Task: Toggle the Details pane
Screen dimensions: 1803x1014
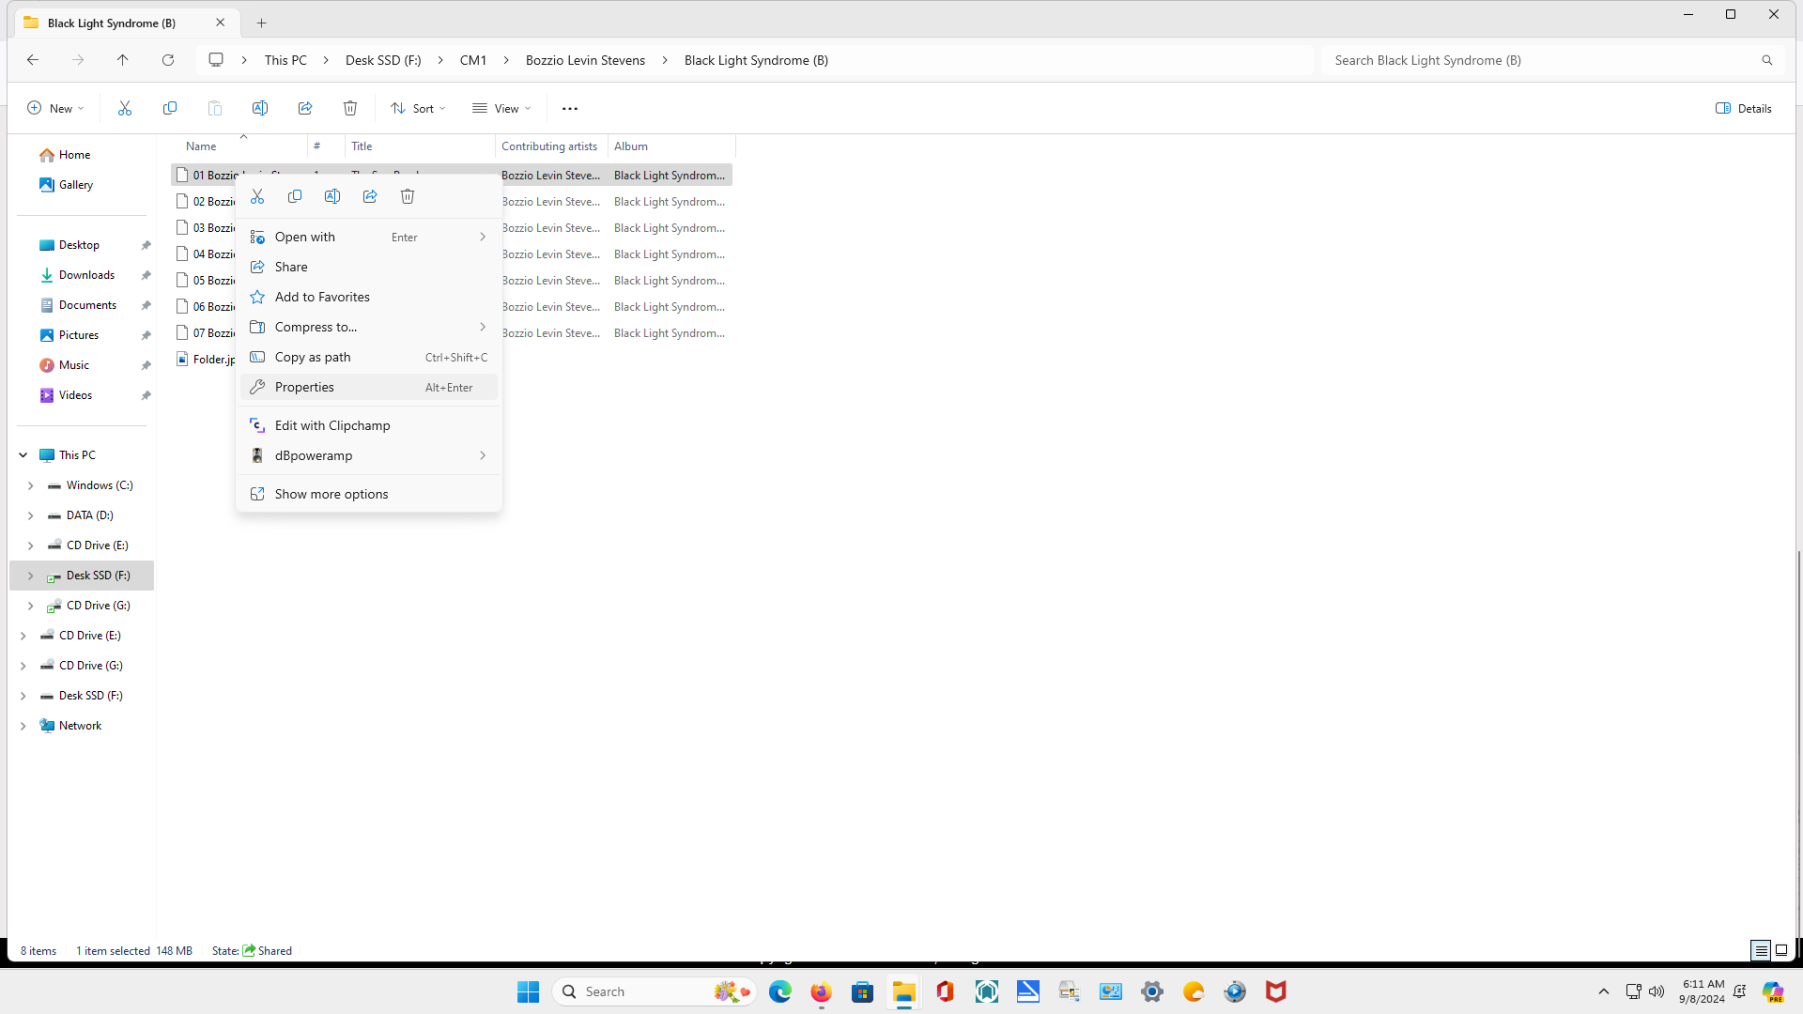Action: [x=1743, y=108]
